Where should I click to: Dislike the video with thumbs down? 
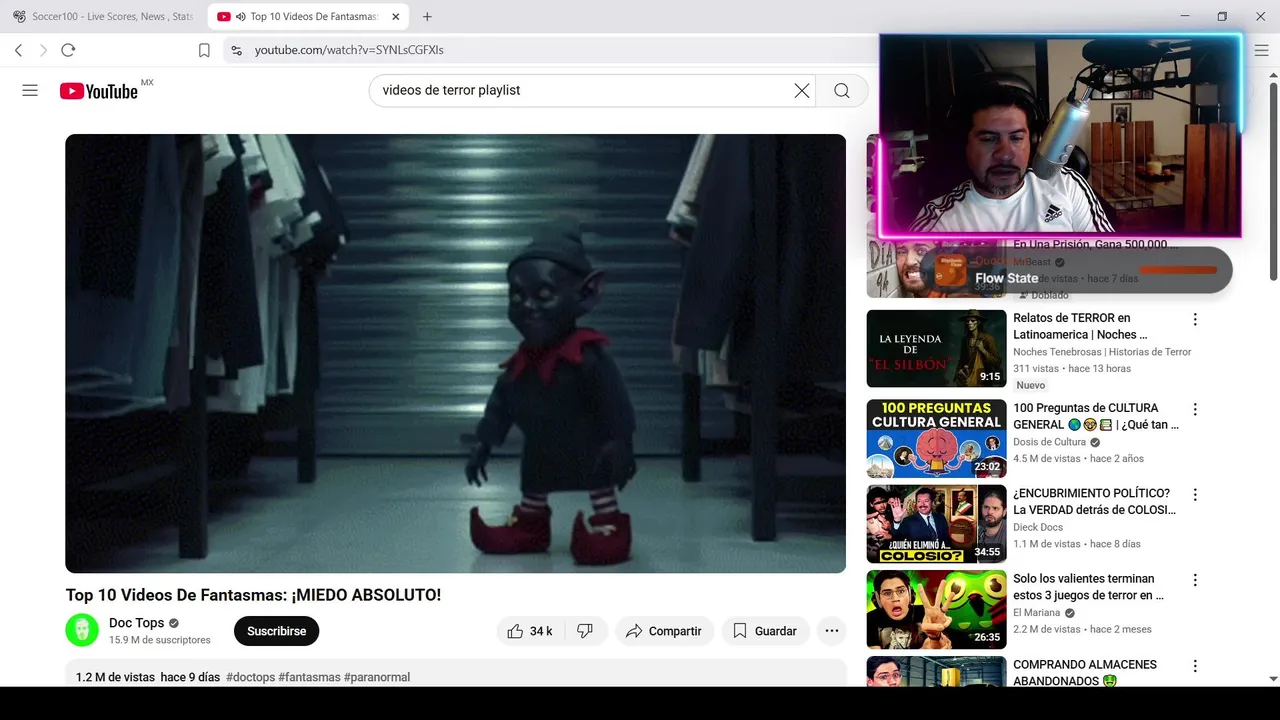coord(585,631)
